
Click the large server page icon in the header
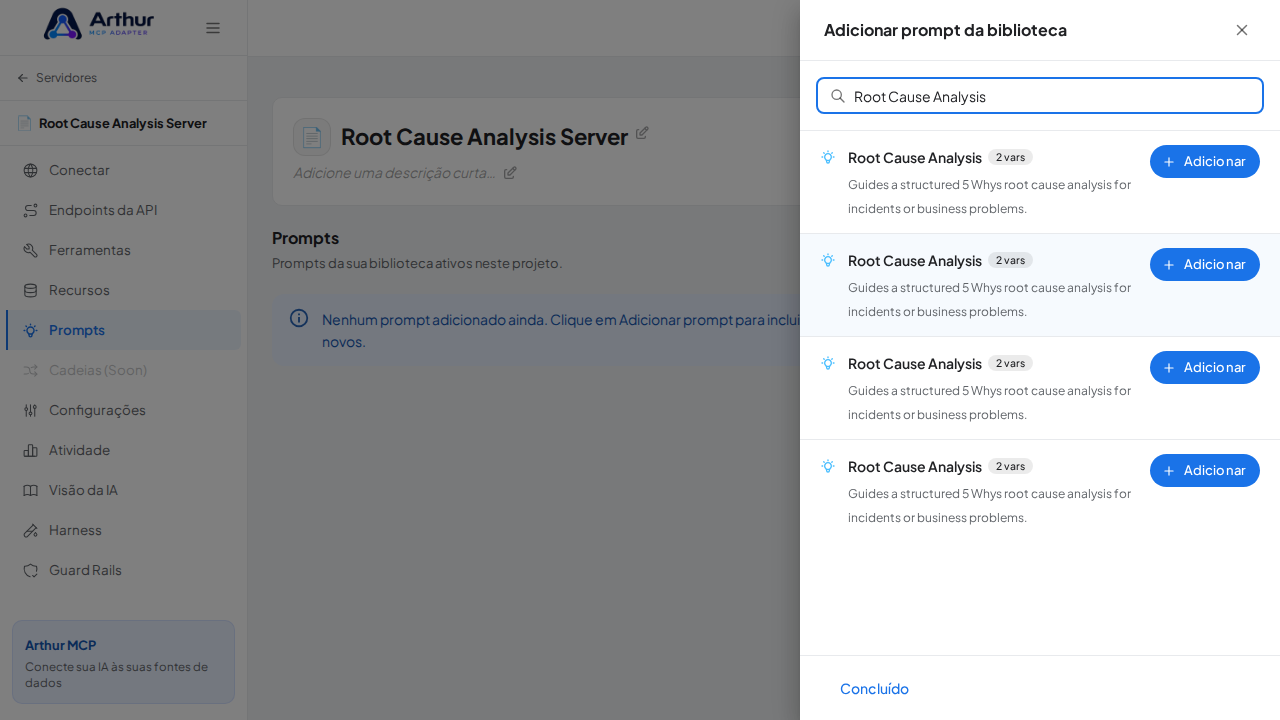312,137
